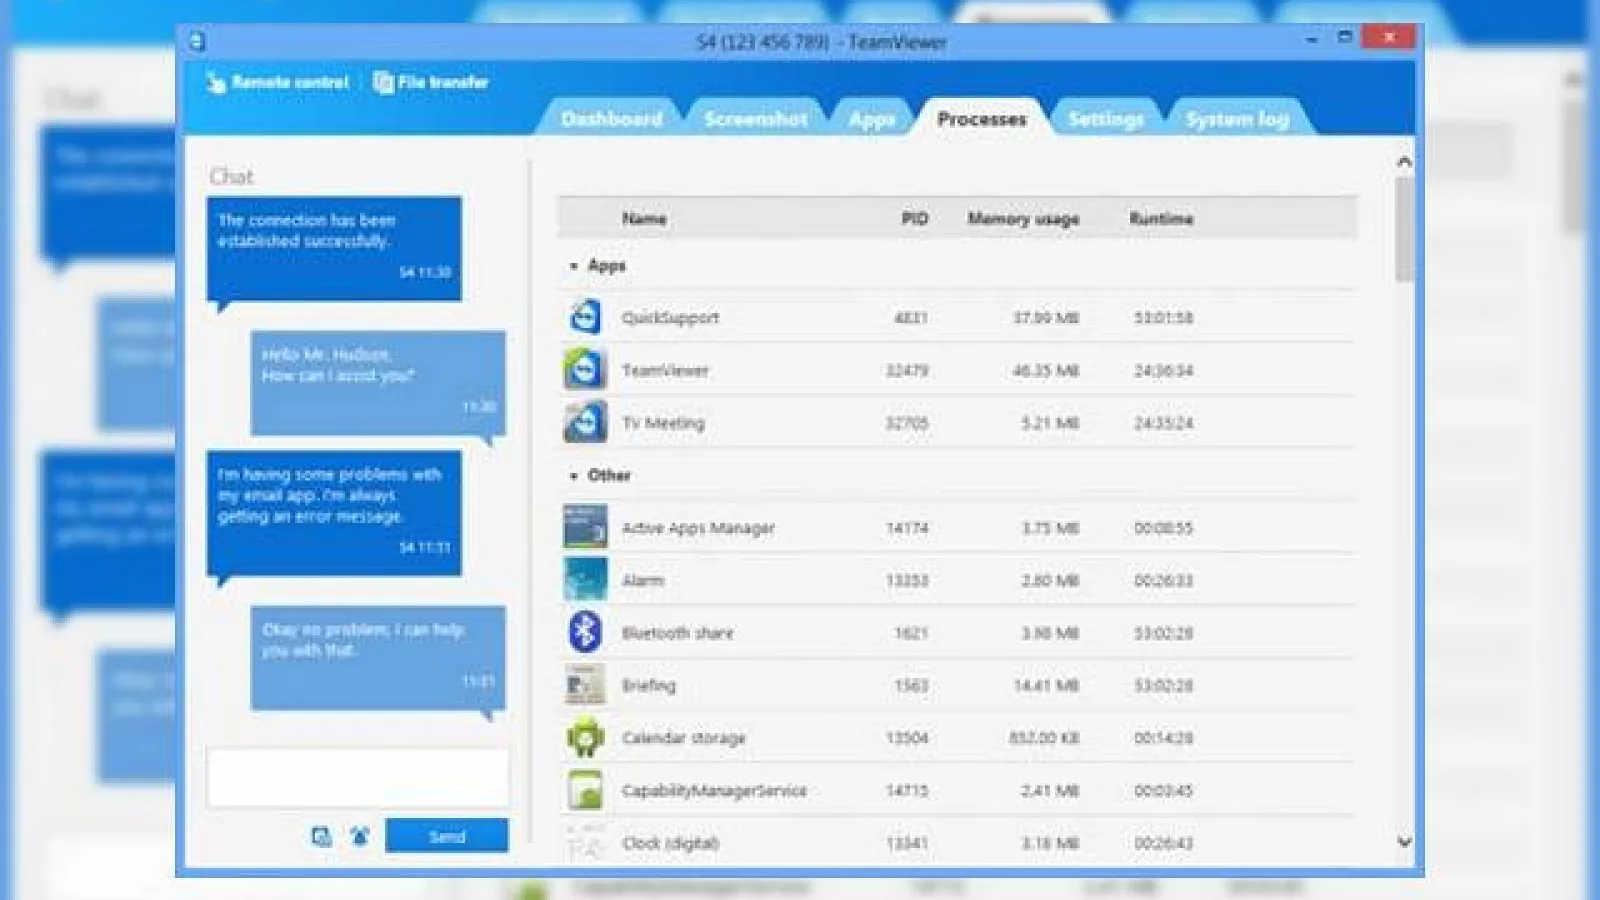1600x900 pixels.
Task: Select the Briefing process row
Action: 958,685
